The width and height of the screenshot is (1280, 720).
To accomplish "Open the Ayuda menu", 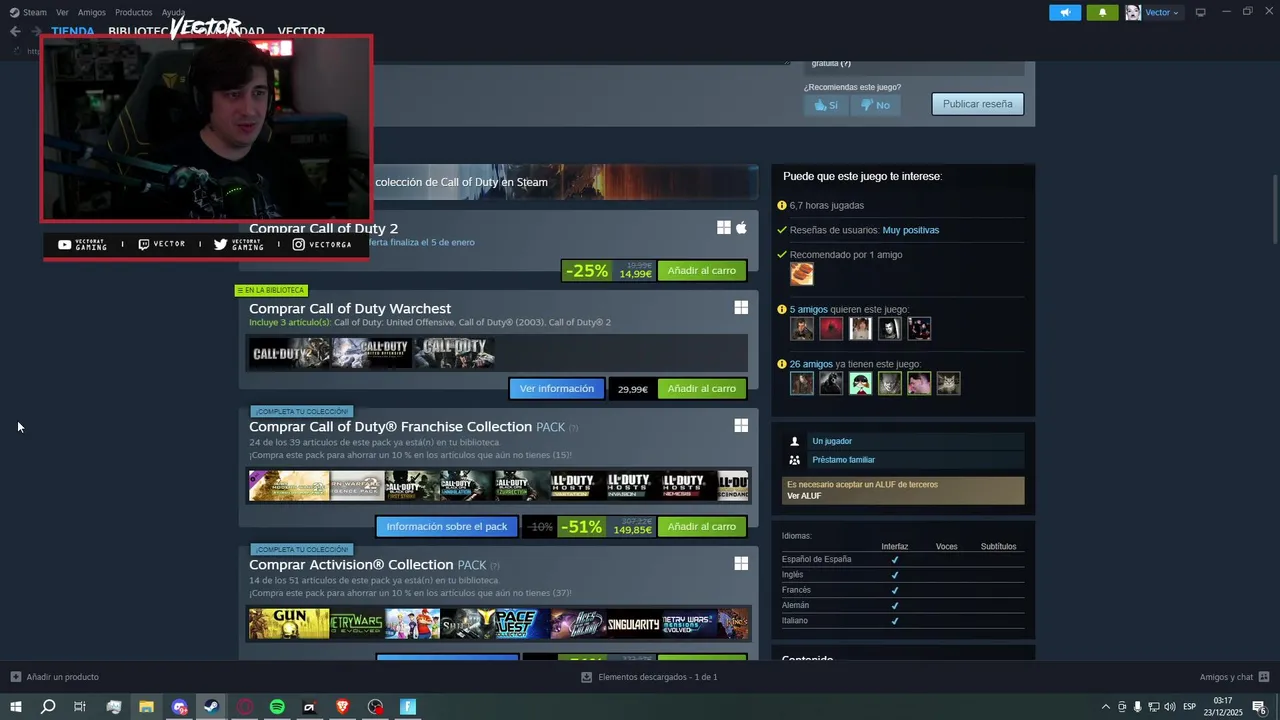I will [173, 12].
